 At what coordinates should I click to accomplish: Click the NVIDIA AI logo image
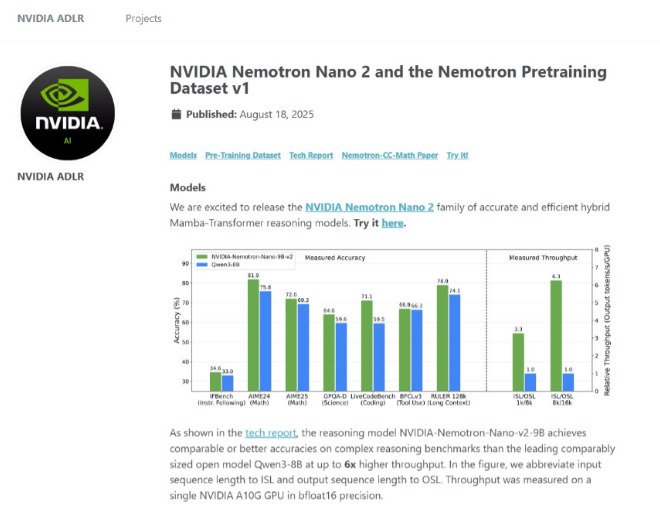(67, 113)
